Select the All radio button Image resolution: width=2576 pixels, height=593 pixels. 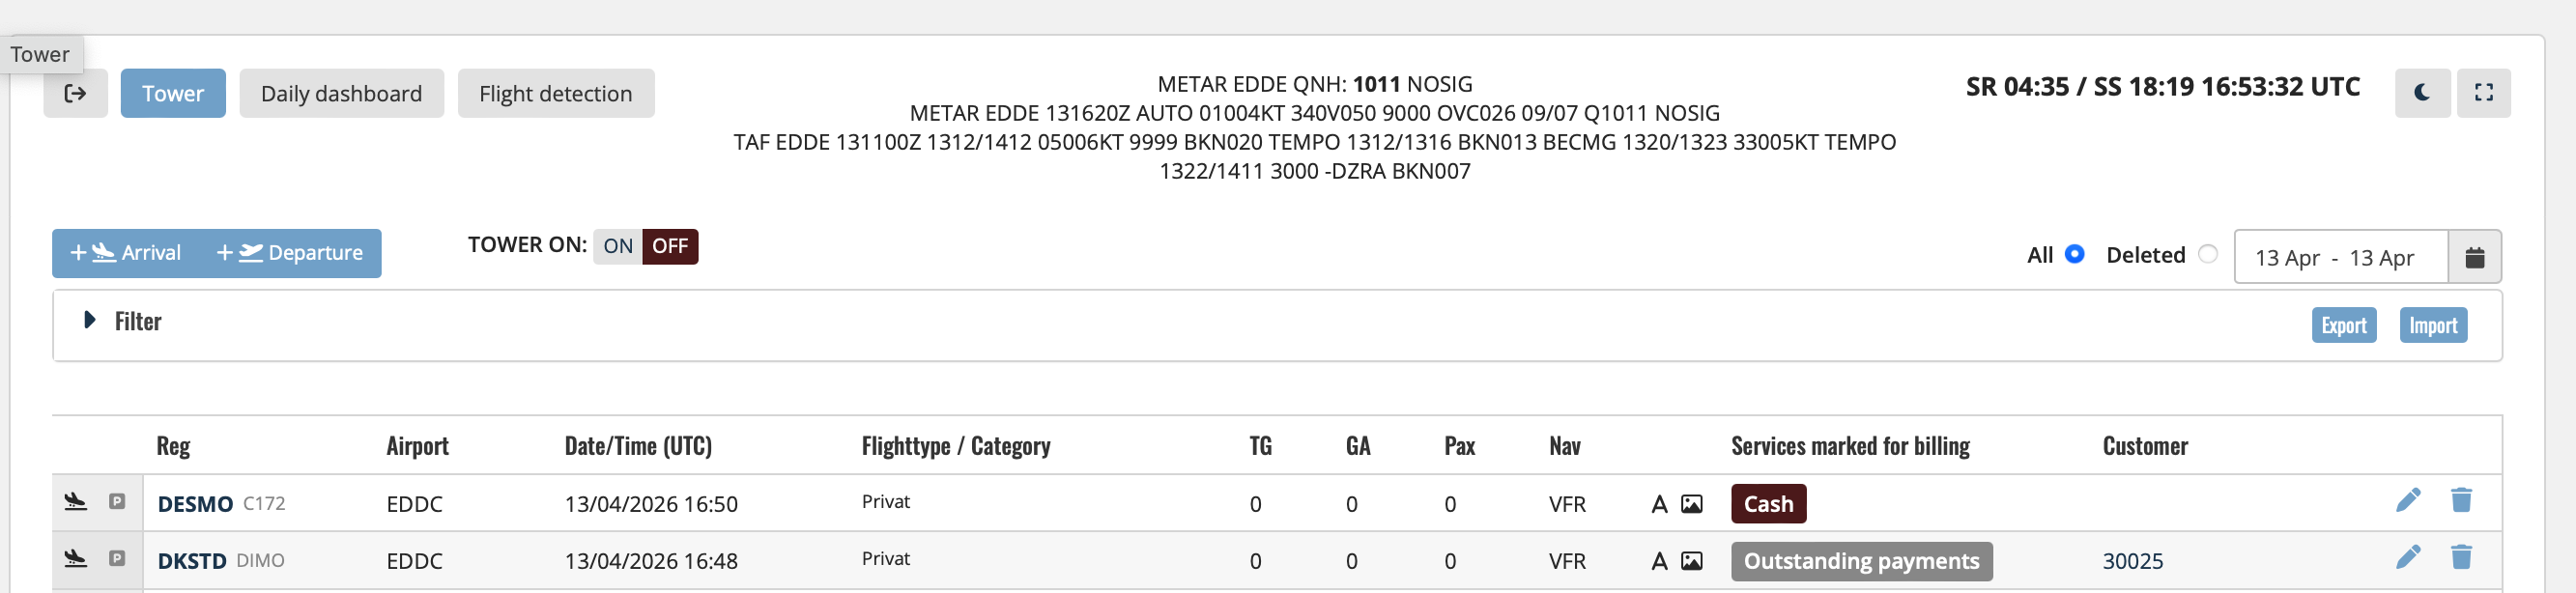pyautogui.click(x=2074, y=254)
